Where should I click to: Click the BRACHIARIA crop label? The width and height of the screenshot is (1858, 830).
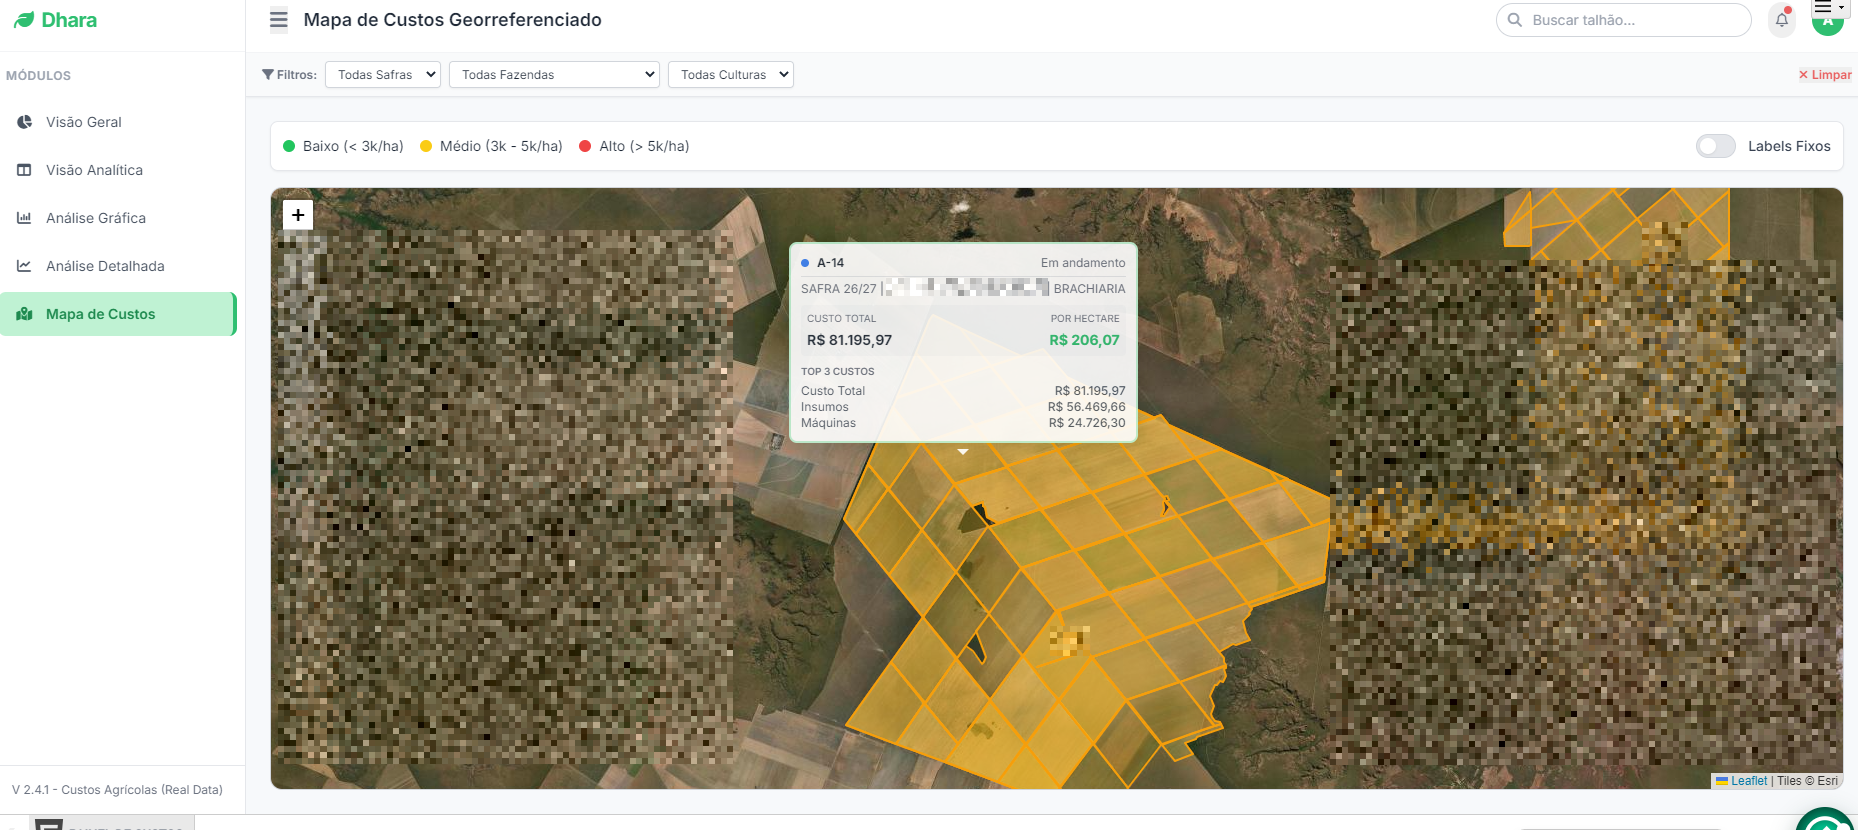click(1090, 289)
